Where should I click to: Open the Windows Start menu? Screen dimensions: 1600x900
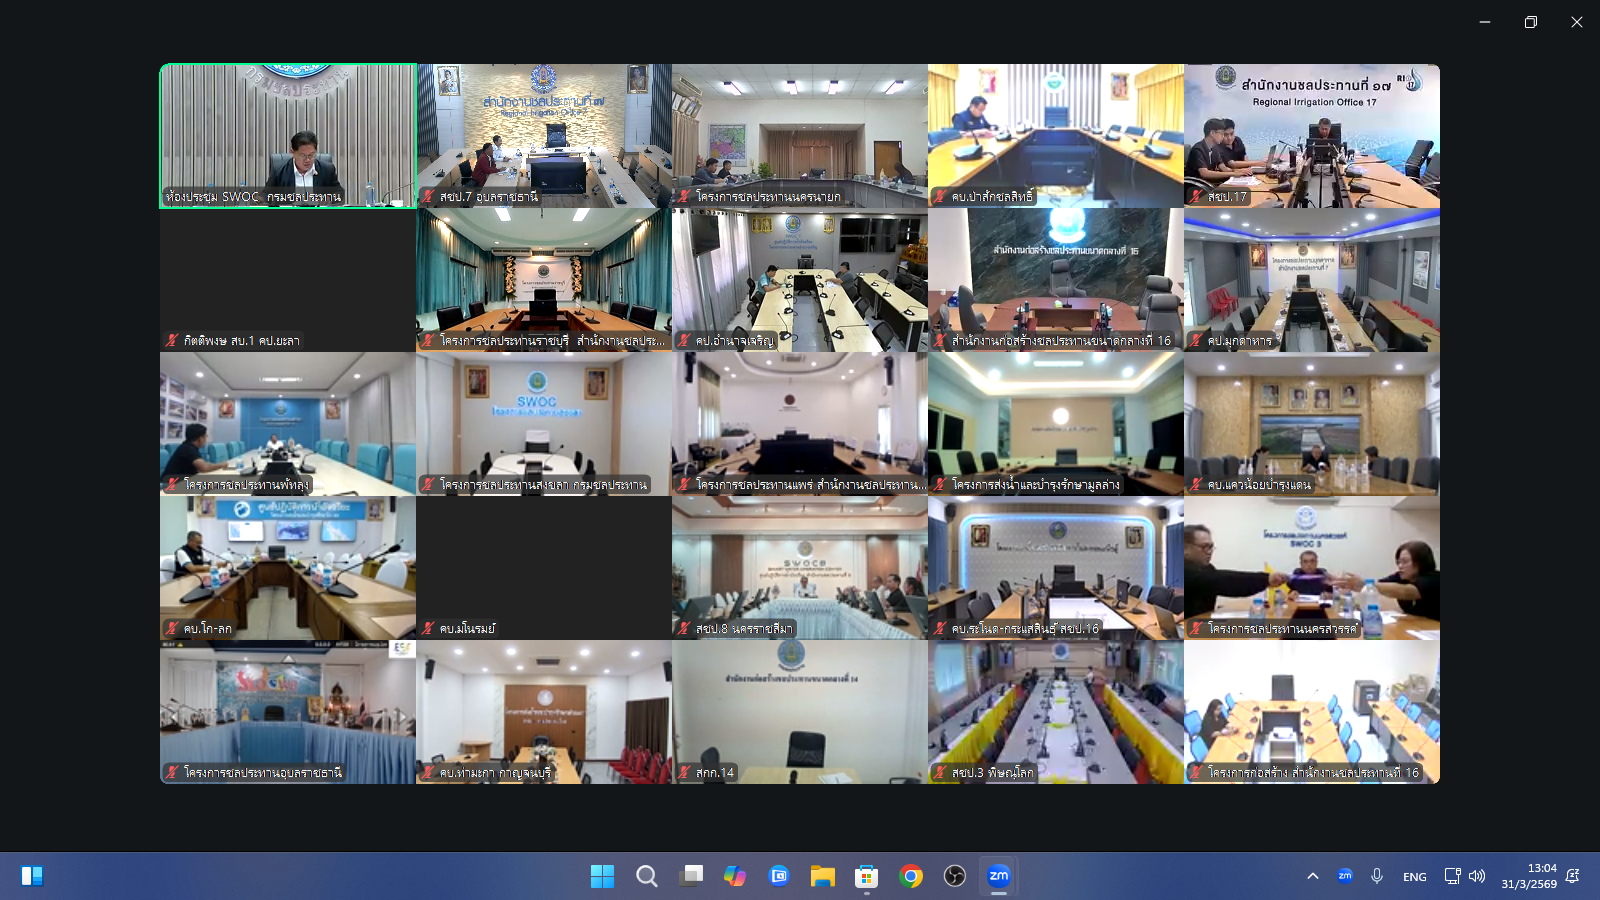[x=603, y=876]
